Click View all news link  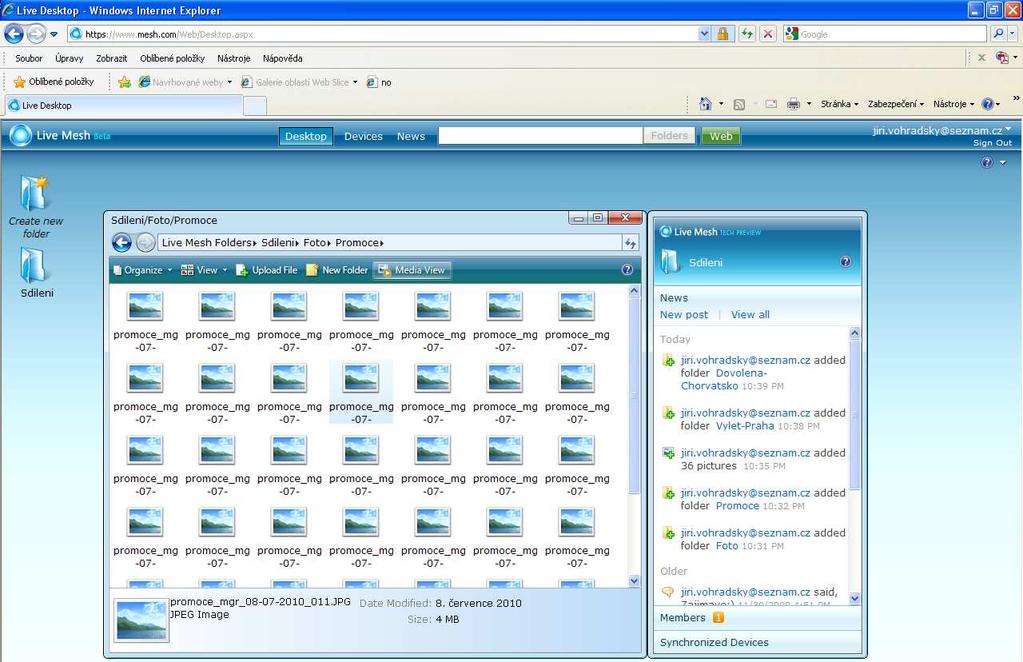750,314
